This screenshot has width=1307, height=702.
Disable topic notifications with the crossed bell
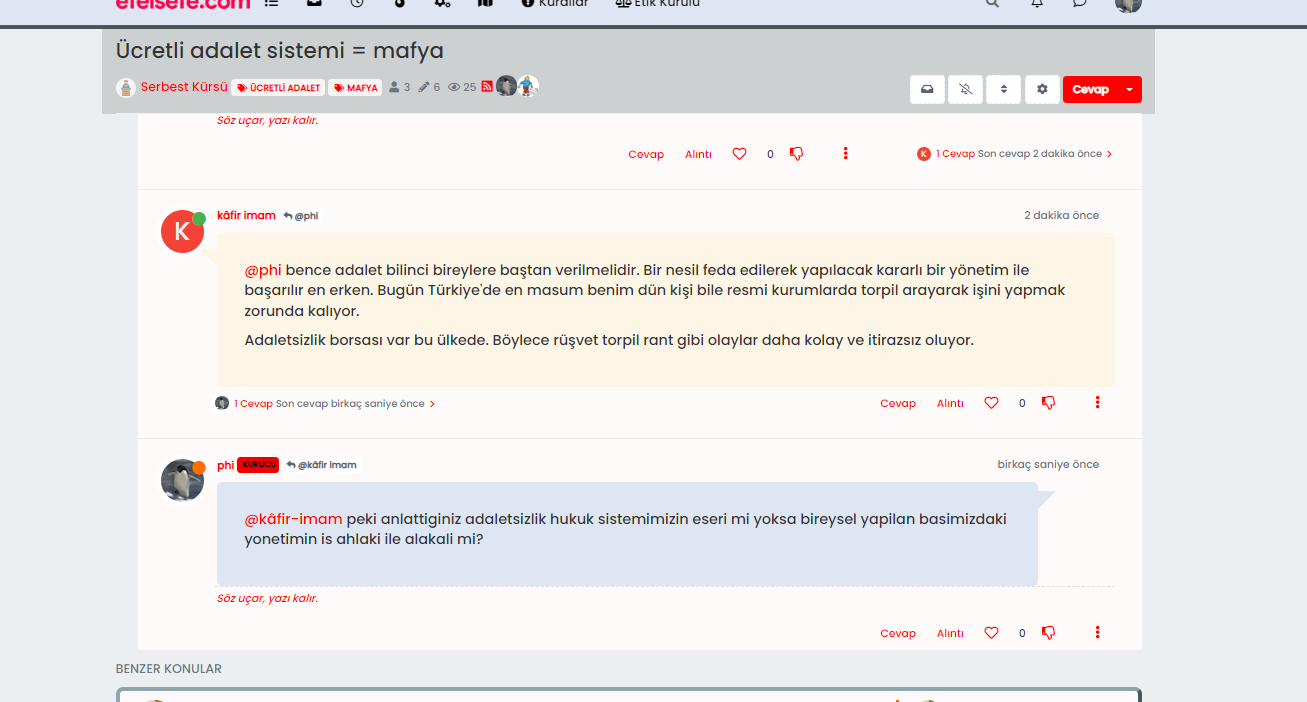pos(965,89)
